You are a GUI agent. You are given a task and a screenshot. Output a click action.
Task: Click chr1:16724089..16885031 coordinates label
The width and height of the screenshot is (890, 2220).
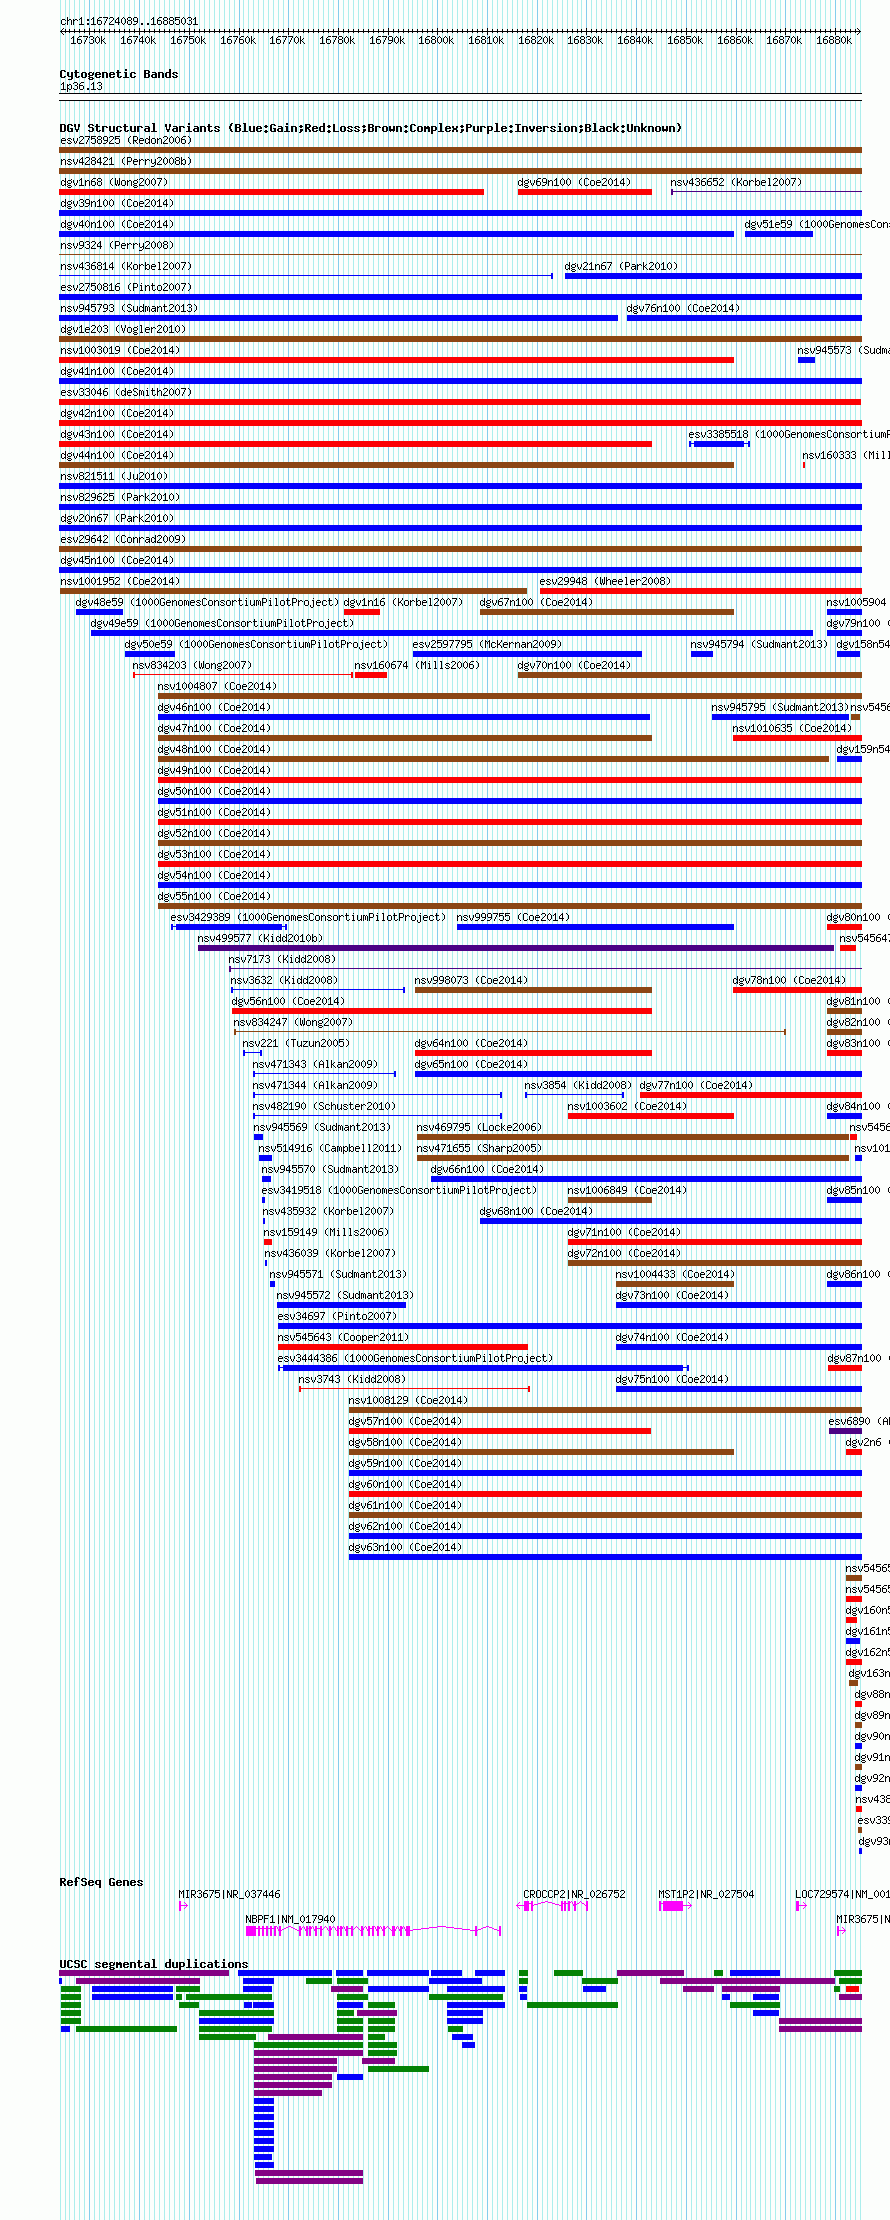point(129,21)
